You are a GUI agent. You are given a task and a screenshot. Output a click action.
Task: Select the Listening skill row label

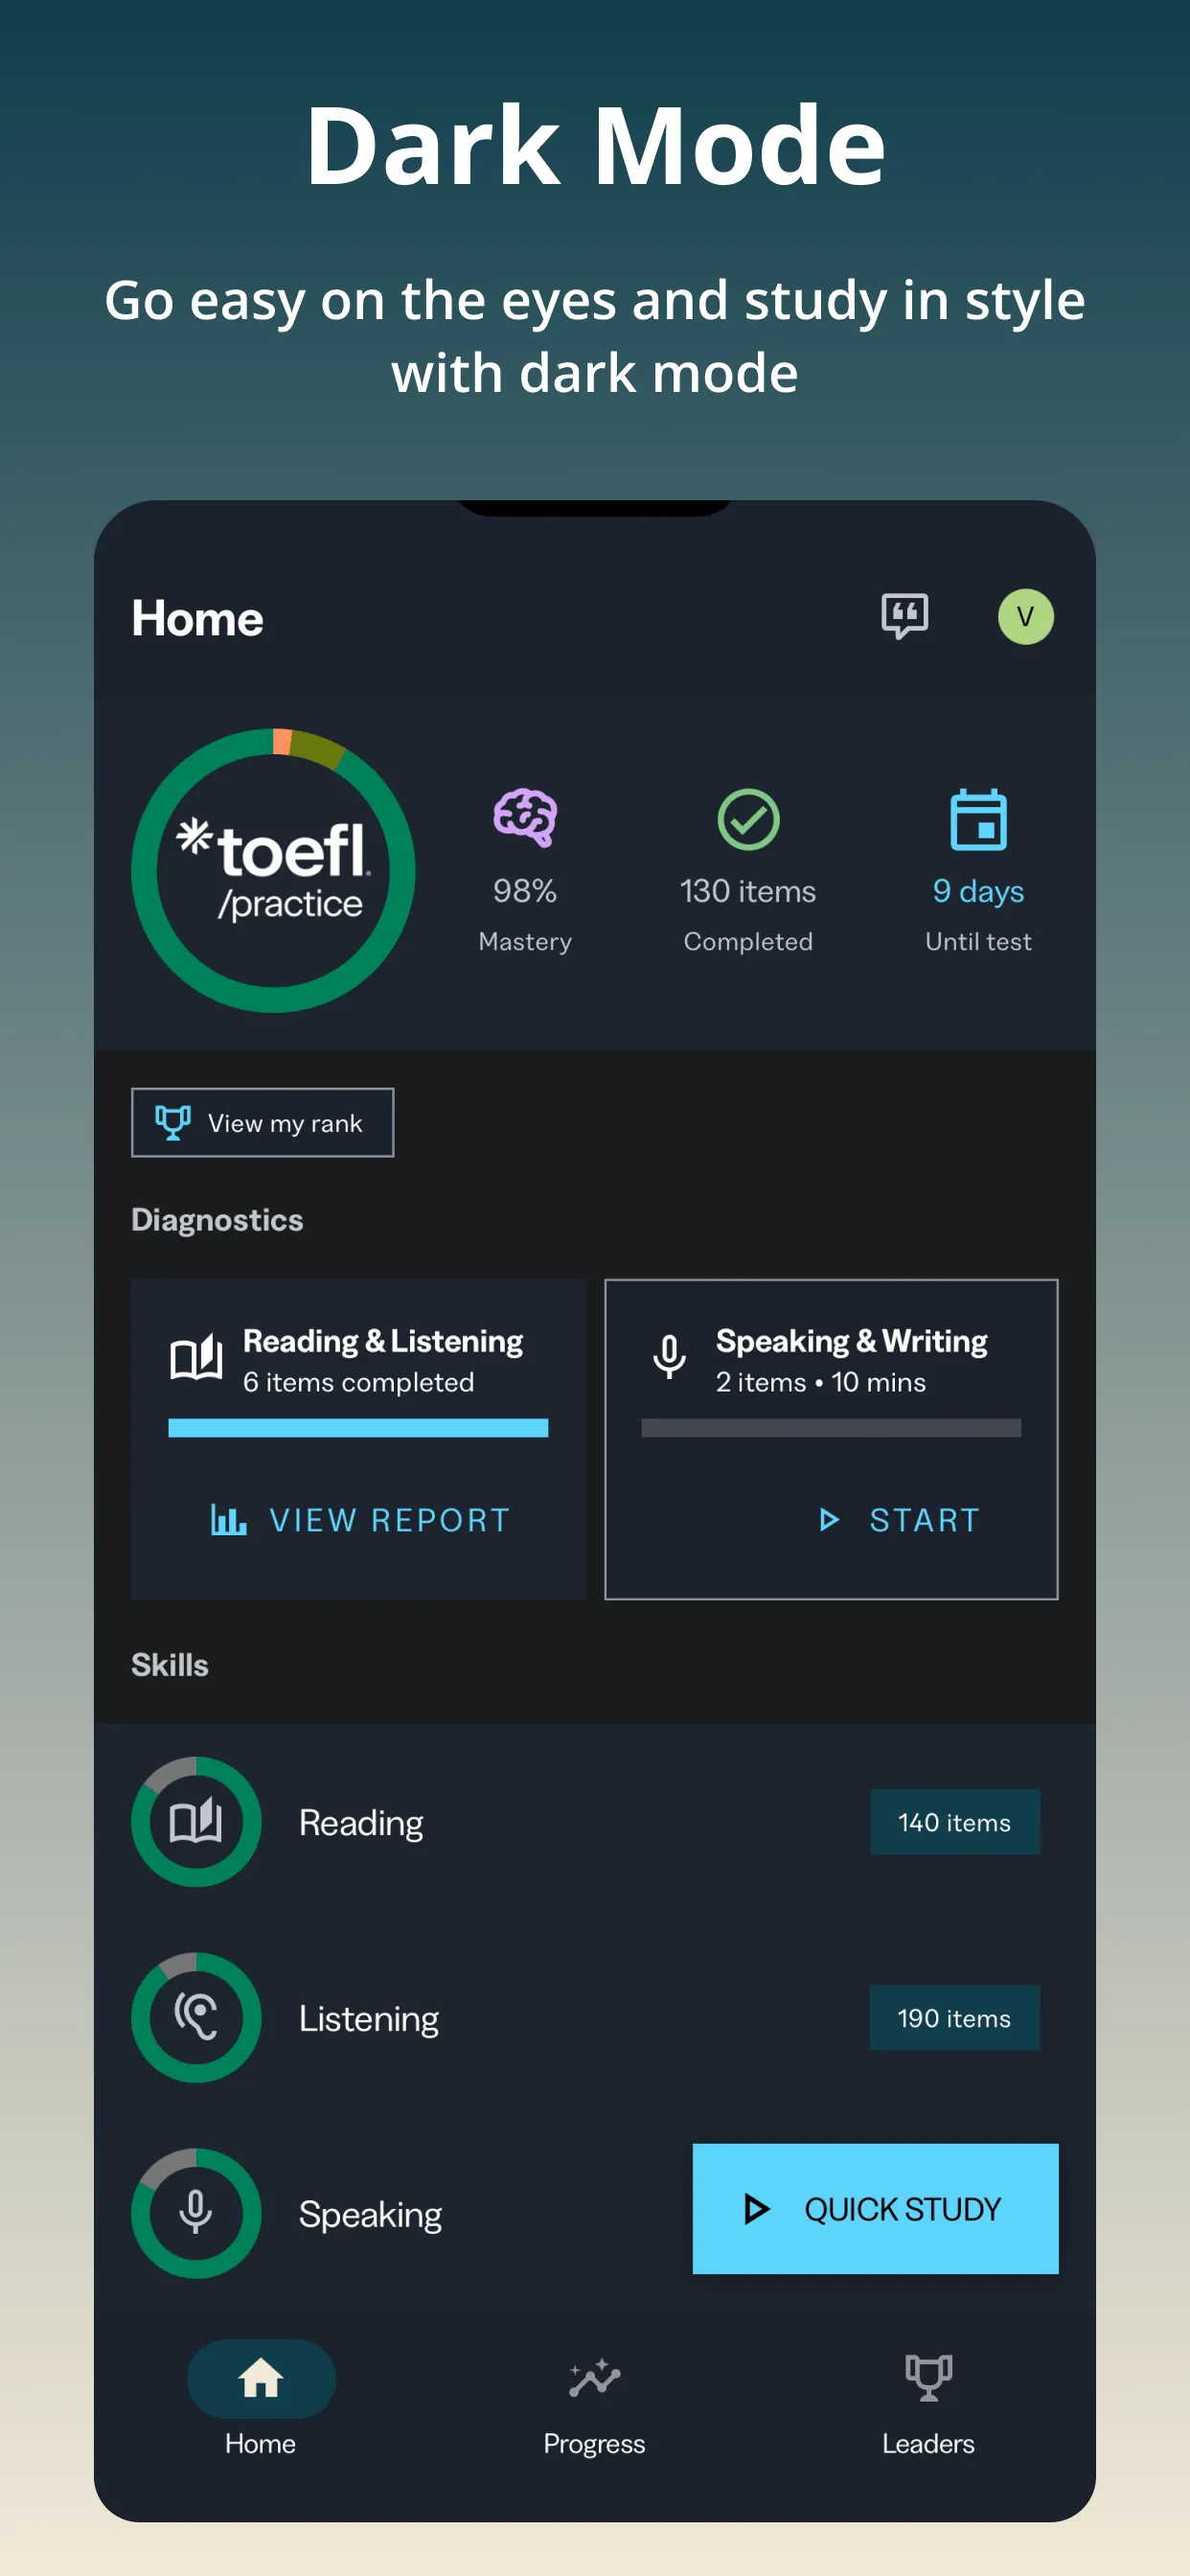point(369,2019)
